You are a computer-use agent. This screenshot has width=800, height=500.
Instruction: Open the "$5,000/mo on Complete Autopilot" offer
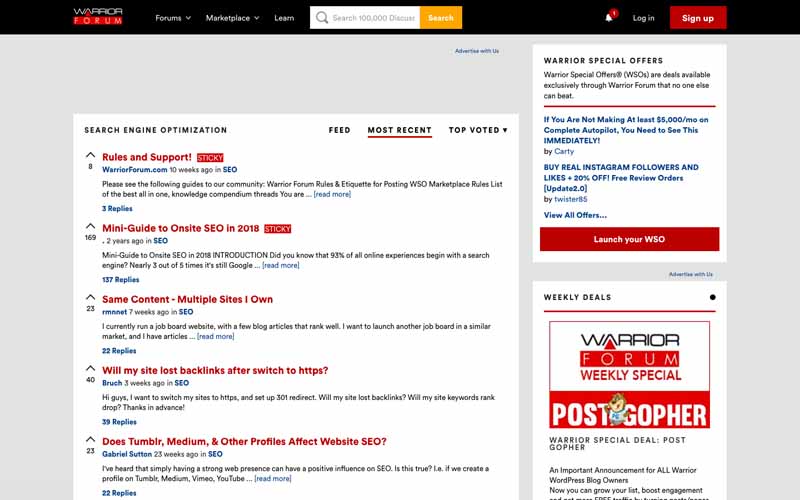[626, 130]
